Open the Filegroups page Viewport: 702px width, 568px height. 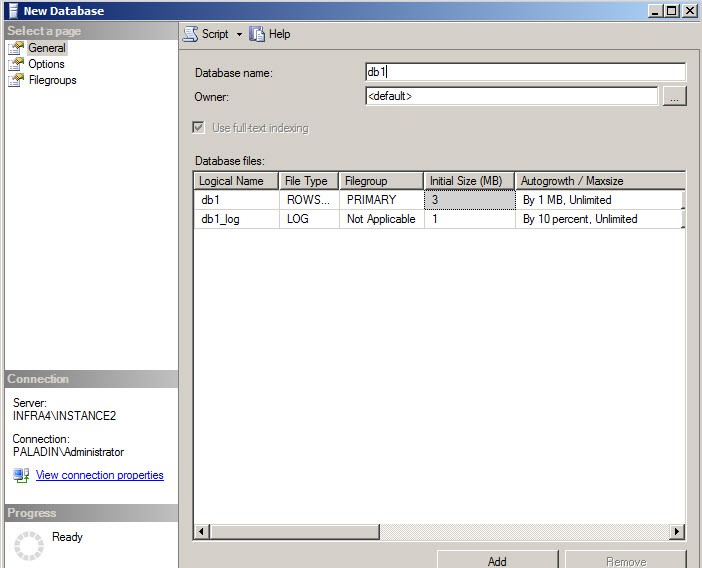coord(52,80)
